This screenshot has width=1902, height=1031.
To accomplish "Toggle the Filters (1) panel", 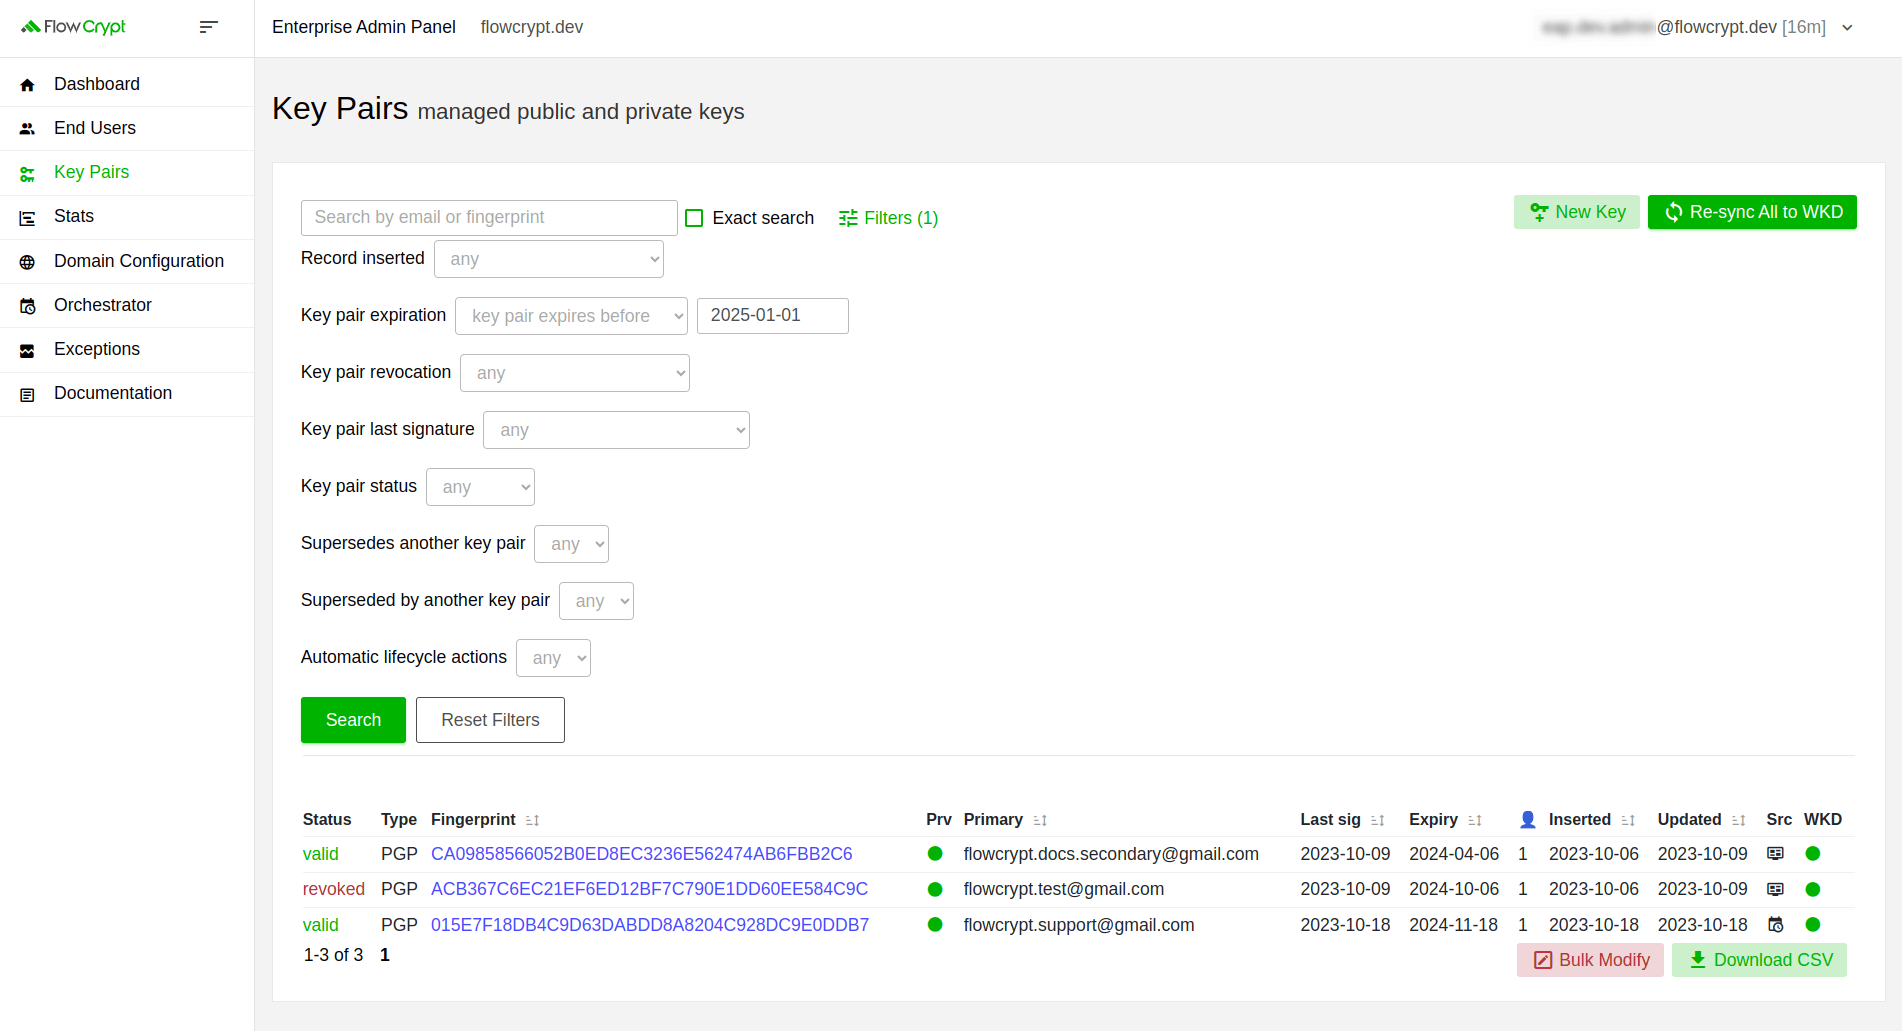I will pos(888,218).
